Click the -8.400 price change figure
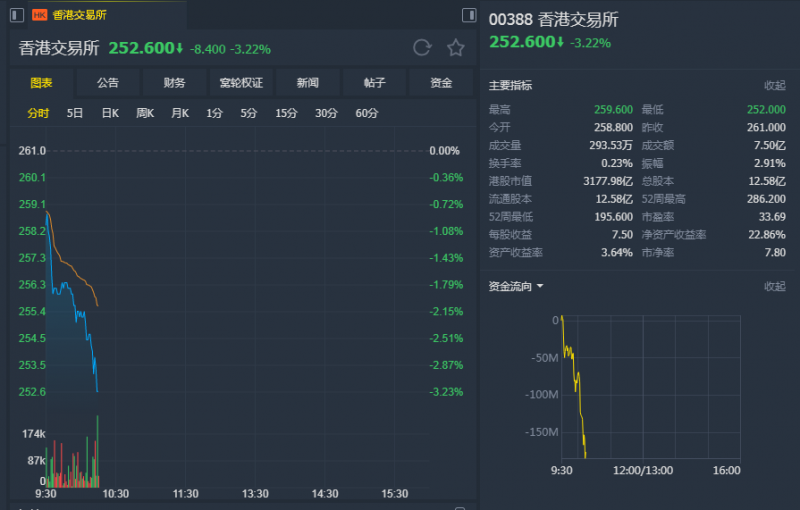Screen dimensions: 800x510 tap(208, 49)
